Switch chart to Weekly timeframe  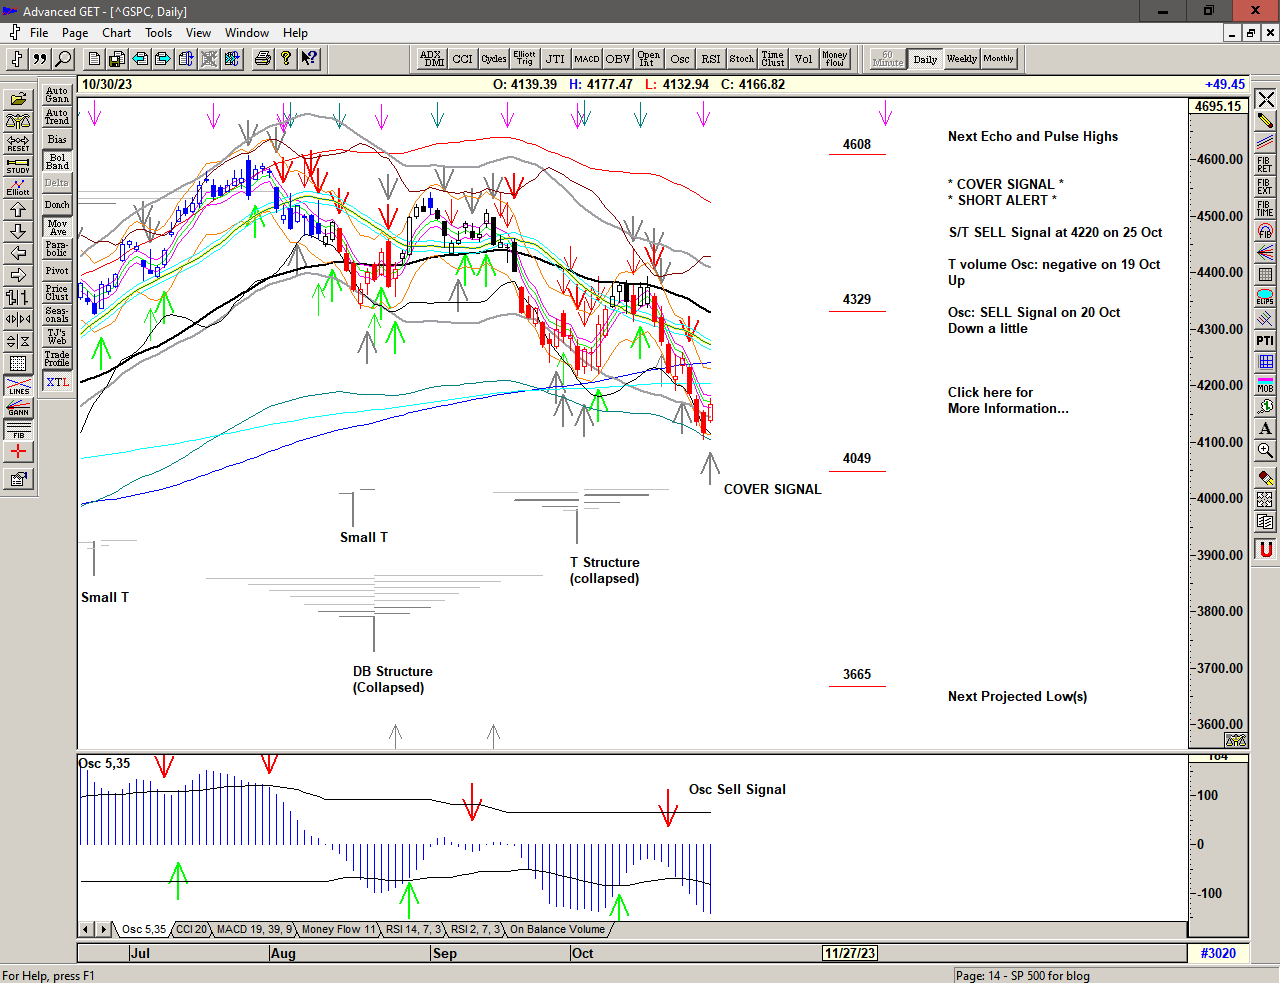click(961, 59)
